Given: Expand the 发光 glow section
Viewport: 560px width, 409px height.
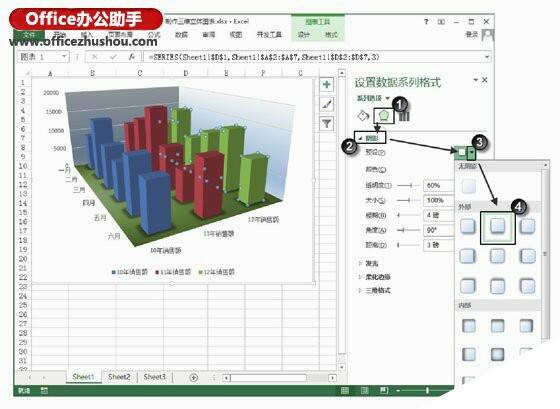Looking at the screenshot, I should (x=369, y=263).
